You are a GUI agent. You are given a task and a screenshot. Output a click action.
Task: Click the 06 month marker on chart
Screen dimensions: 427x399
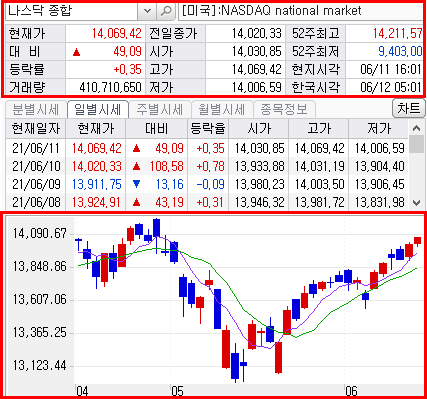(351, 391)
